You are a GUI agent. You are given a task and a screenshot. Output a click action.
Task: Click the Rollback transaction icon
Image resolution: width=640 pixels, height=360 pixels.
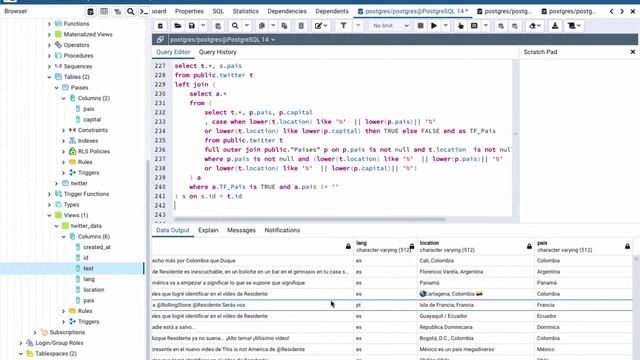(x=515, y=26)
